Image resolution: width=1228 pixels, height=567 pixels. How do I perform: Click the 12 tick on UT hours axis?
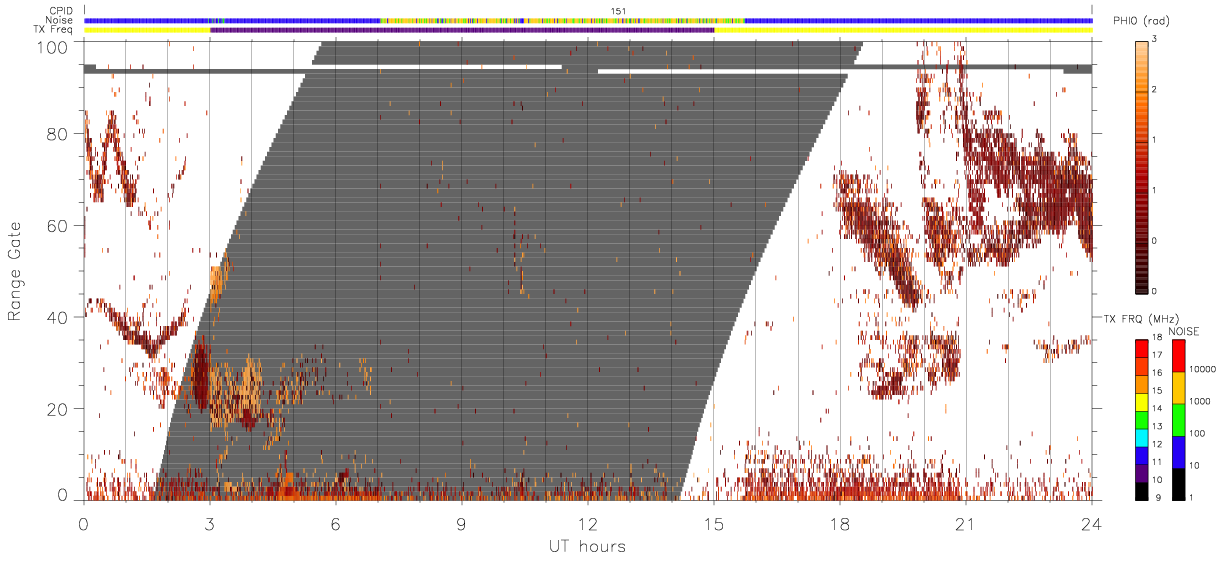tap(588, 524)
